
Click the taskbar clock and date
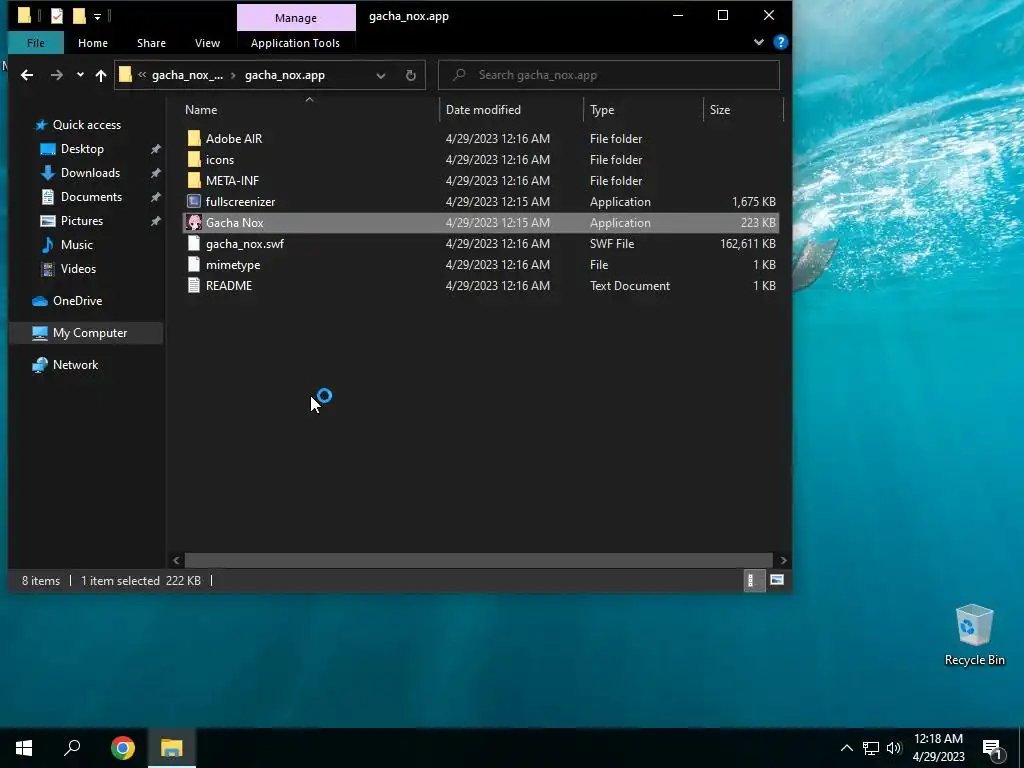938,748
